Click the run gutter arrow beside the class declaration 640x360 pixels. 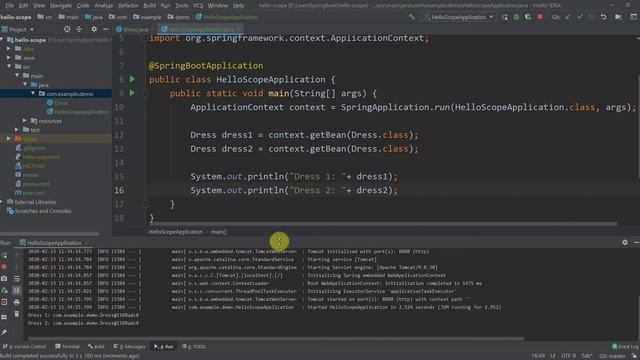132,79
